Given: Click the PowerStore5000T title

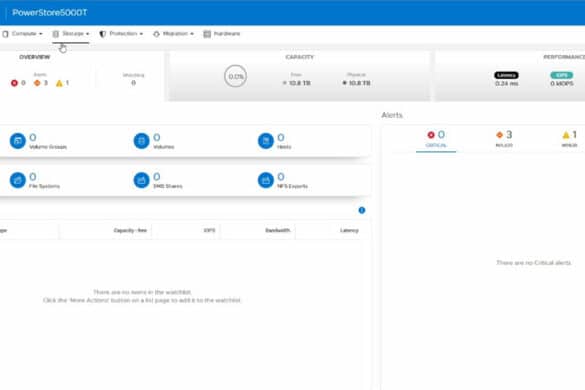Looking at the screenshot, I should click(50, 13).
